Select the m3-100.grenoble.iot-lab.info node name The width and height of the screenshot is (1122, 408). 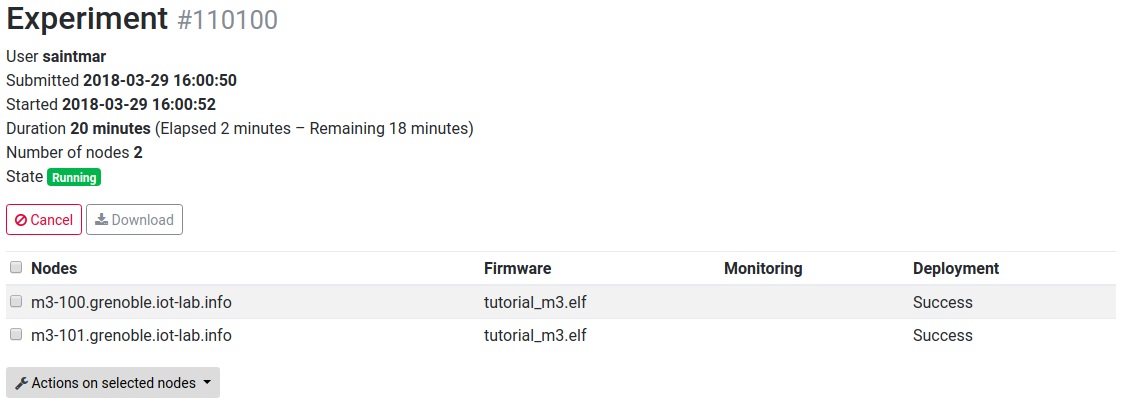131,303
